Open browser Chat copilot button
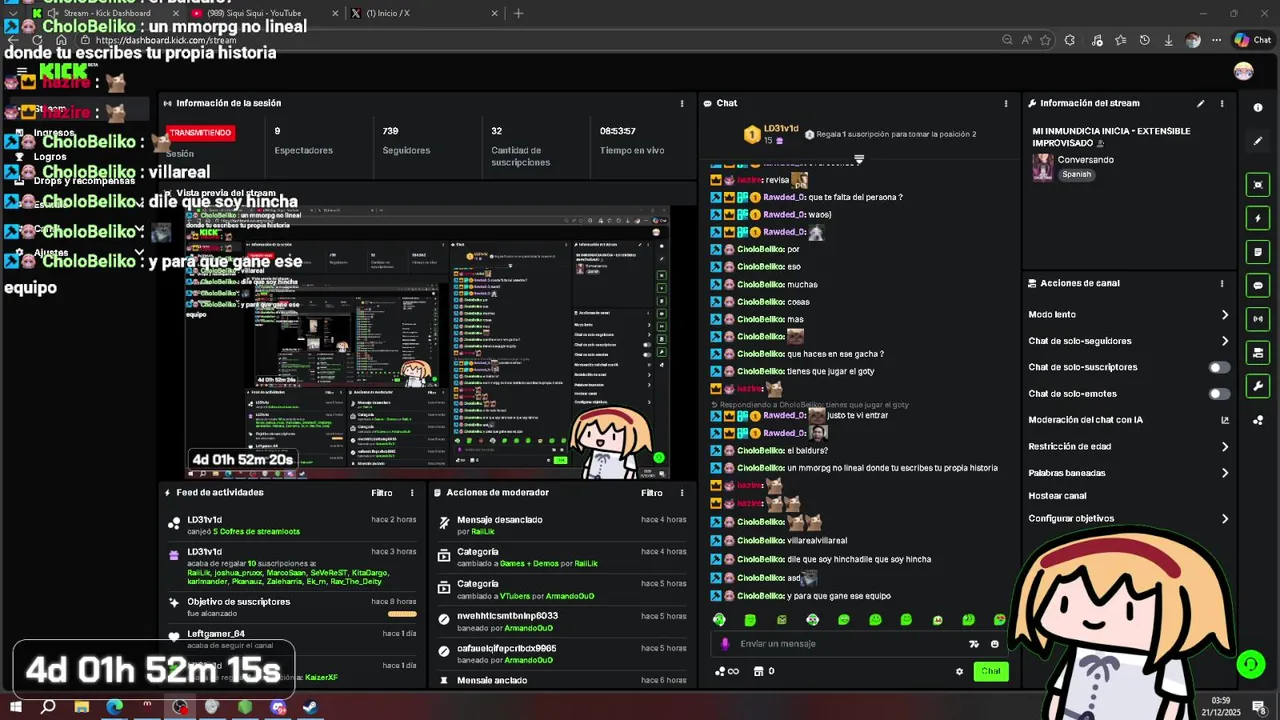This screenshot has width=1280, height=720. [x=1253, y=40]
